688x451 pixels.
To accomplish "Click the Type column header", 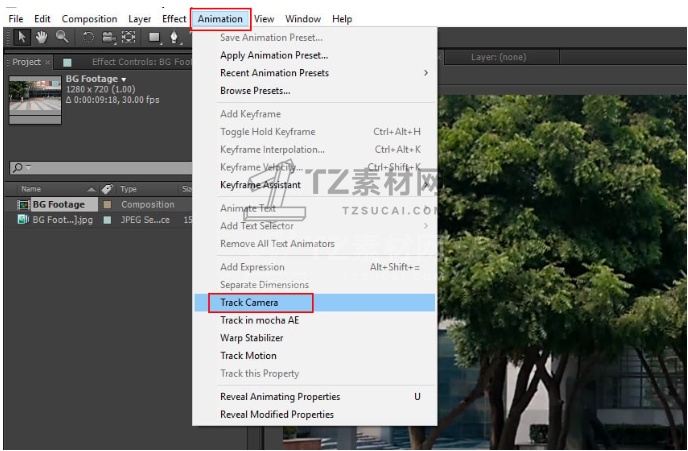I will [129, 189].
